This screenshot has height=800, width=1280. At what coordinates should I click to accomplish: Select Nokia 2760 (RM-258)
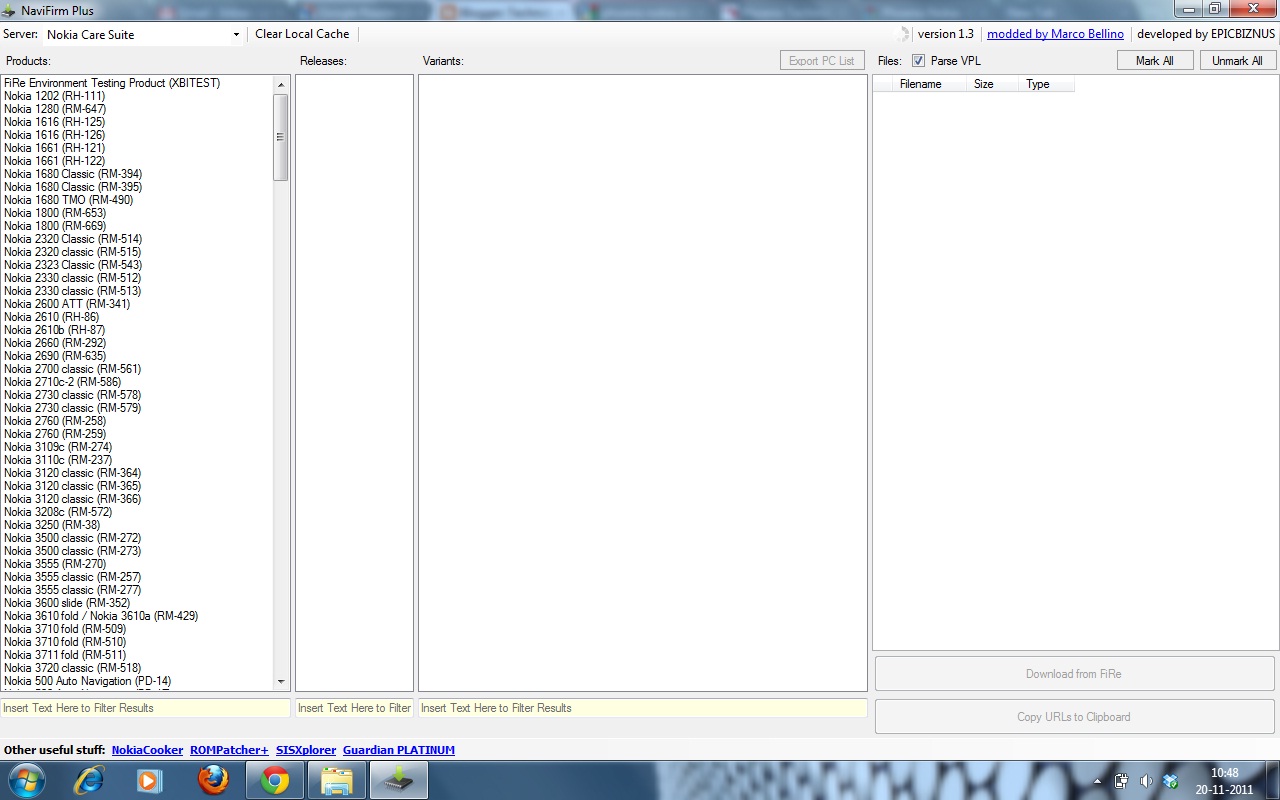tap(55, 421)
